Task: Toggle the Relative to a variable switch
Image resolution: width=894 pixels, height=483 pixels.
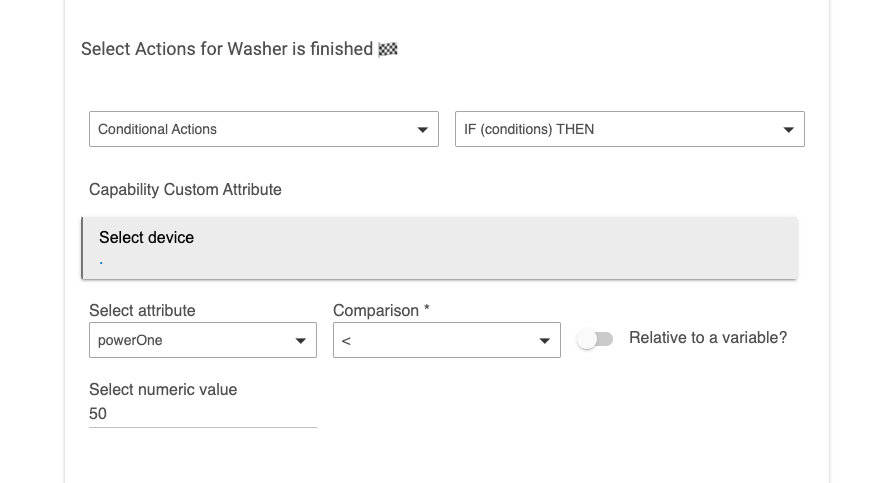Action: (595, 339)
